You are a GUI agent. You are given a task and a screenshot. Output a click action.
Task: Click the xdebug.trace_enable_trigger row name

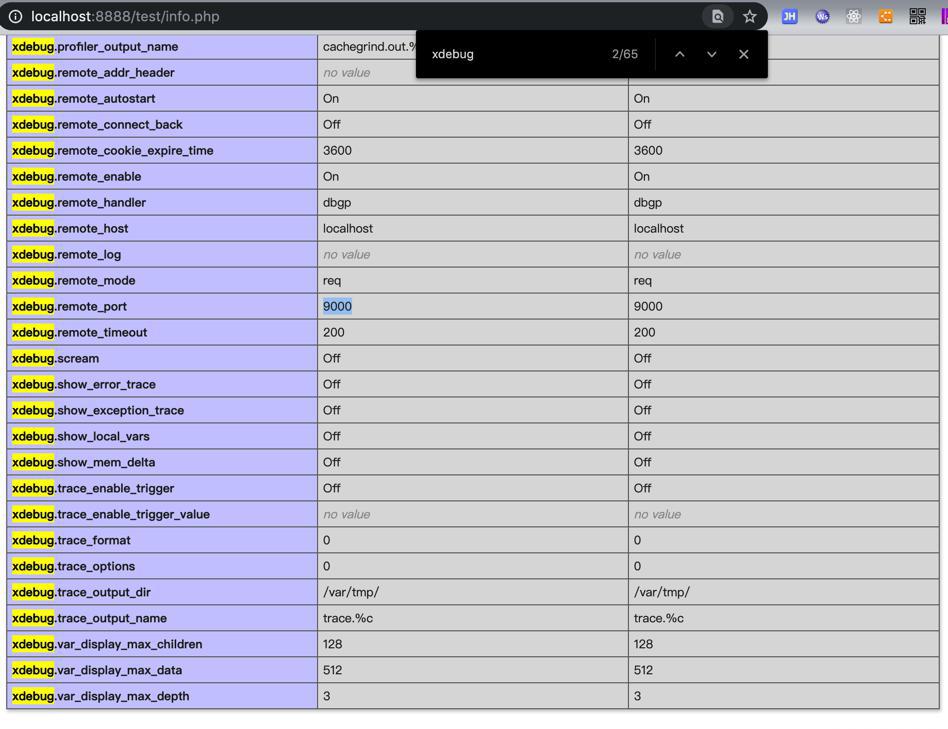coord(93,488)
